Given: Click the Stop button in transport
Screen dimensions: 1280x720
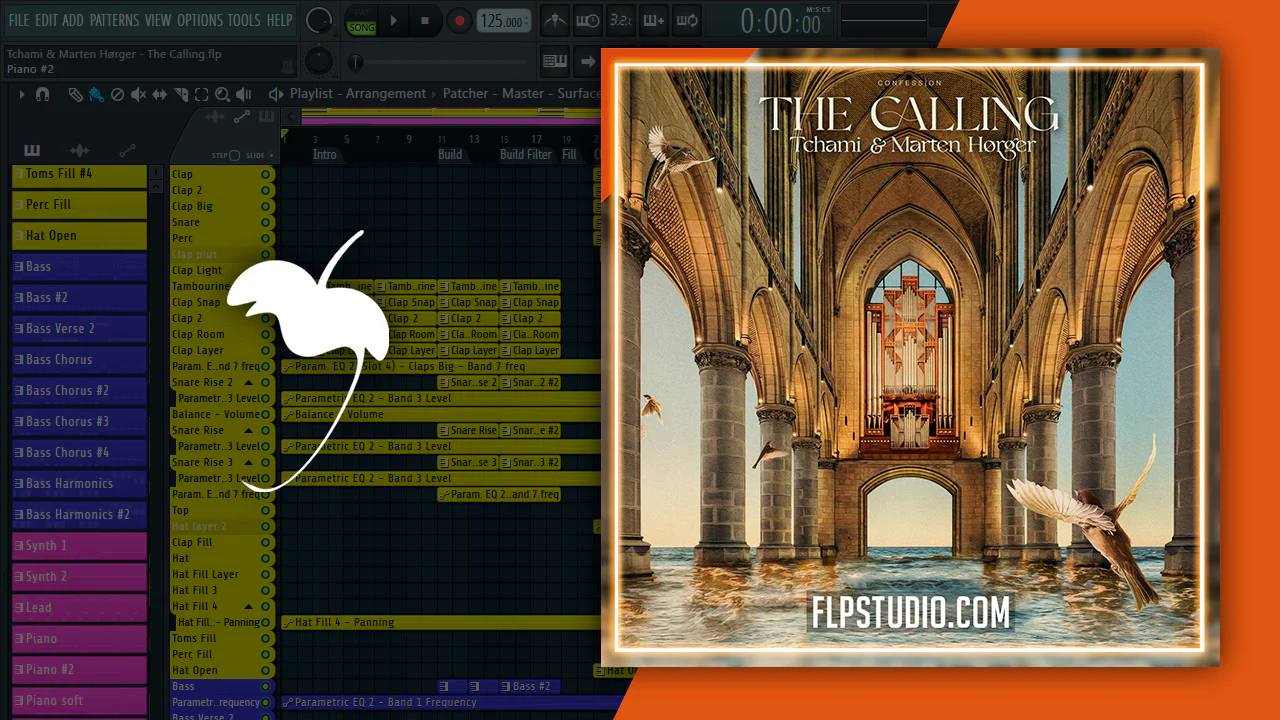Looking at the screenshot, I should coord(425,21).
